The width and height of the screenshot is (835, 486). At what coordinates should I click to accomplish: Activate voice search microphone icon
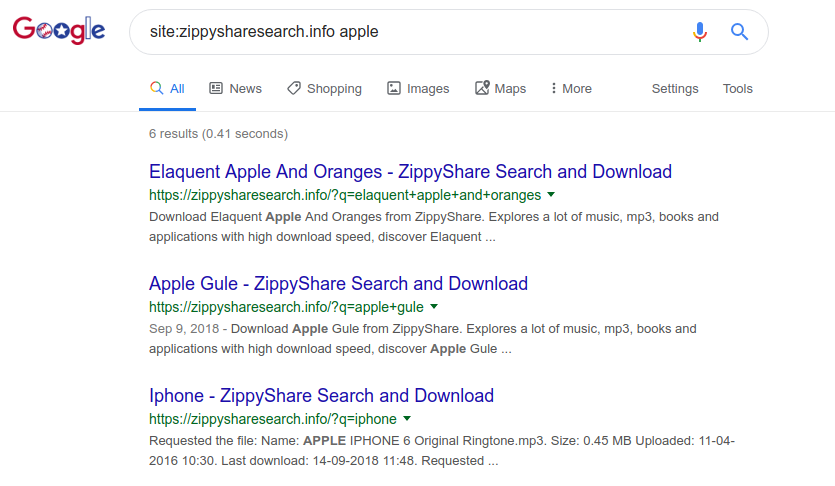click(x=700, y=32)
